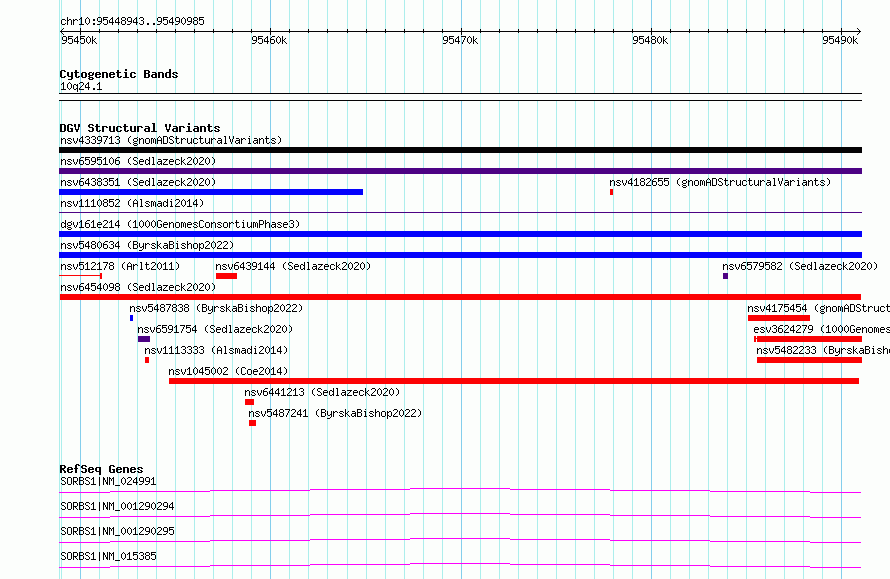Click the purple nsv6591754 variant block
Viewport: 890px width, 579px height.
click(x=144, y=339)
